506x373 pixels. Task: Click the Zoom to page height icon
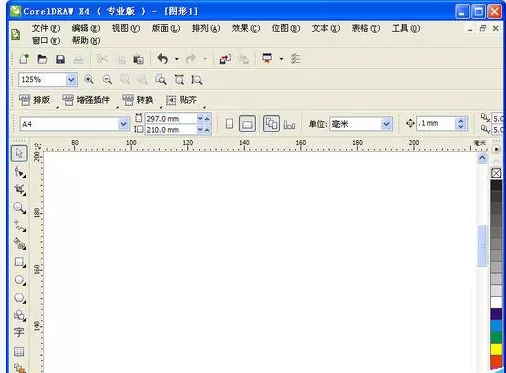pos(197,79)
